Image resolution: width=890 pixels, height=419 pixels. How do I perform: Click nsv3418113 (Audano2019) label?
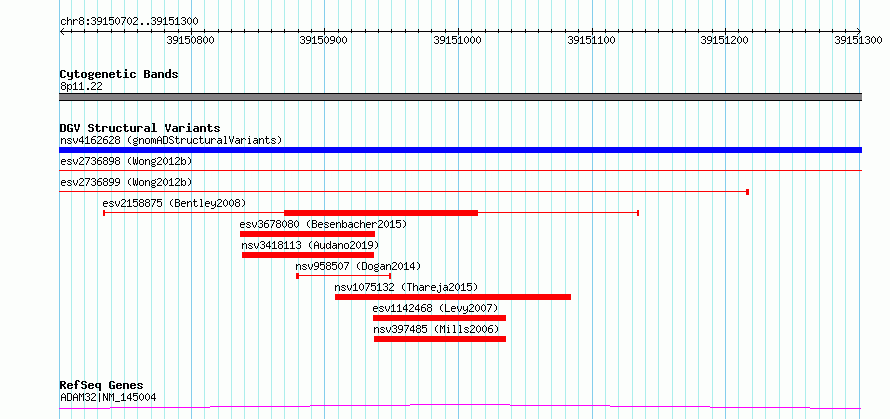coord(310,245)
